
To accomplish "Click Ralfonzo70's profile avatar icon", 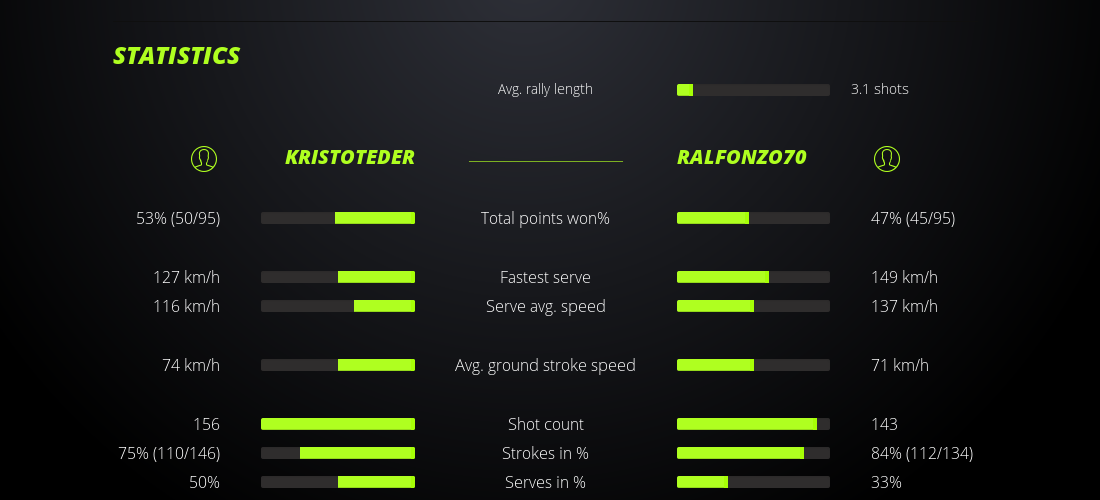I will pos(887,158).
